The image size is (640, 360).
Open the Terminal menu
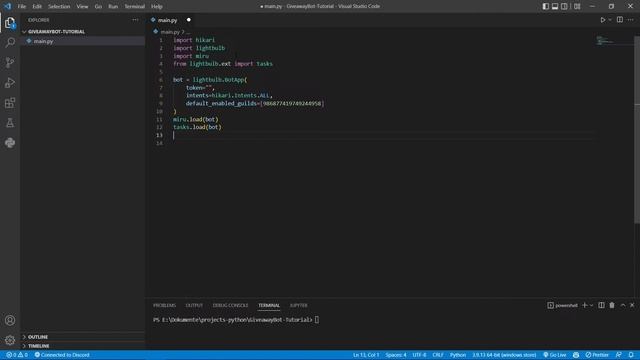click(x=134, y=7)
